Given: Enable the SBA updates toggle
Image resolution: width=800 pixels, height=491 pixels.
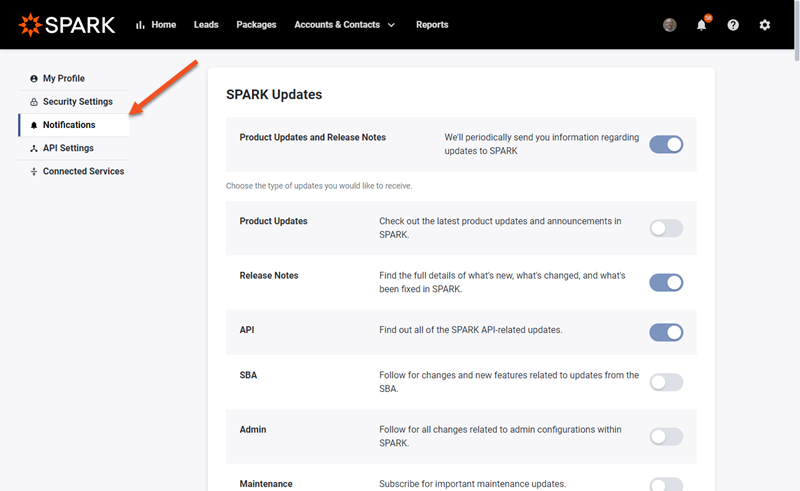Looking at the screenshot, I should [x=666, y=382].
